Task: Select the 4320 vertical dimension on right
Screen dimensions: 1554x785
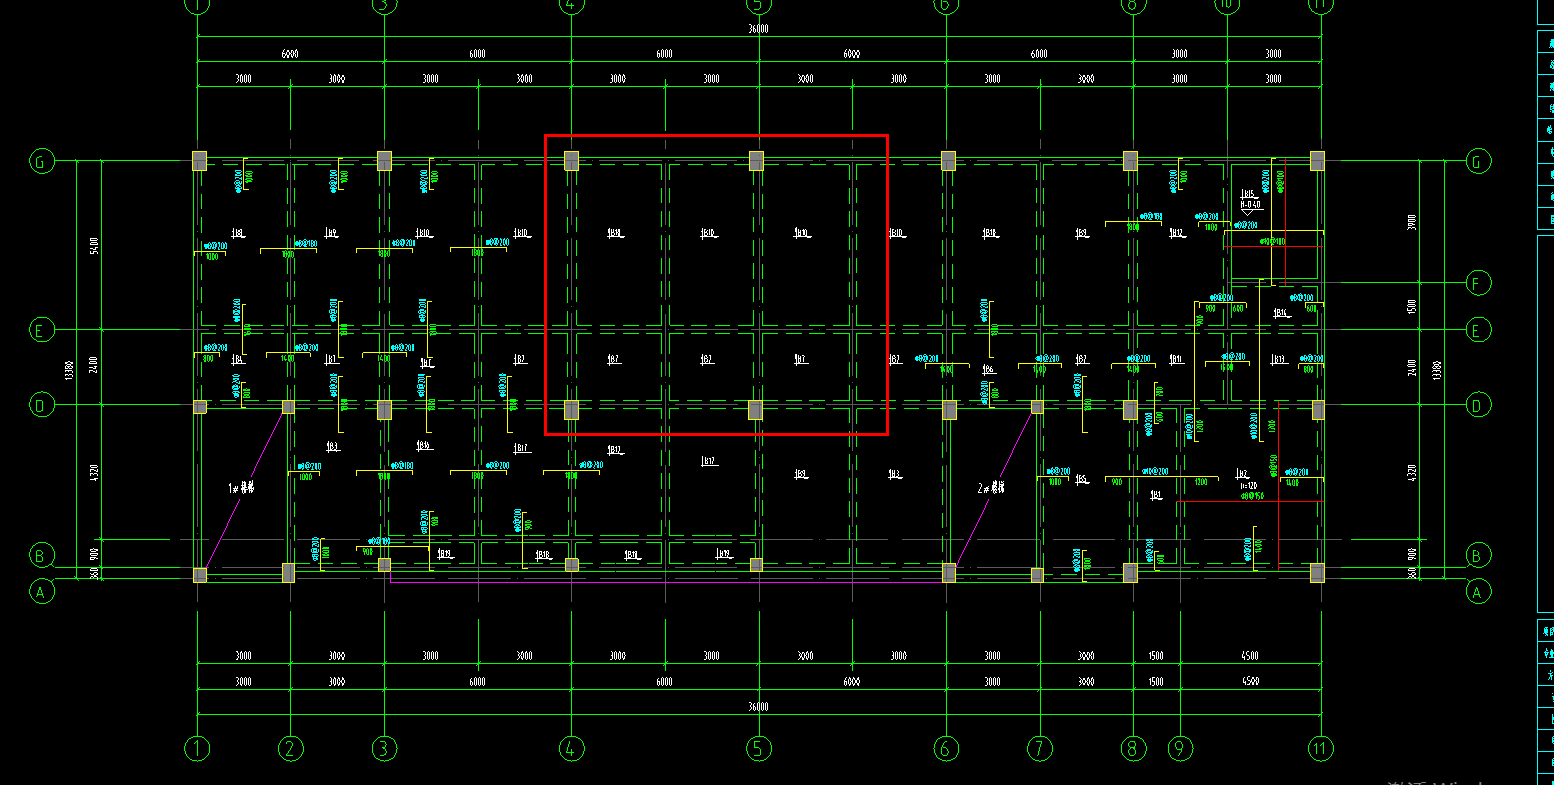Action: [1411, 473]
